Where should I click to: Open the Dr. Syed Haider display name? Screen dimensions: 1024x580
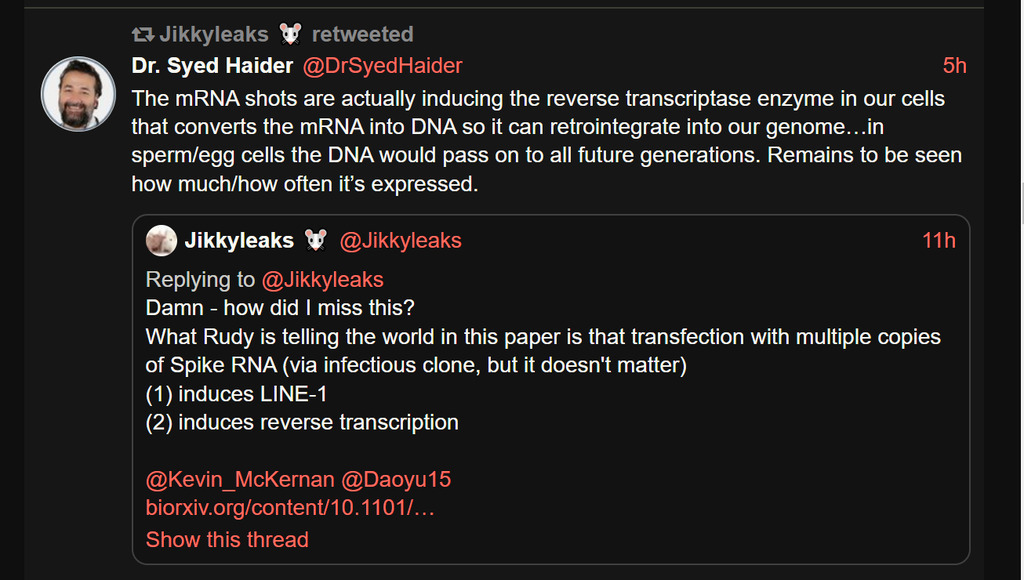click(x=212, y=66)
